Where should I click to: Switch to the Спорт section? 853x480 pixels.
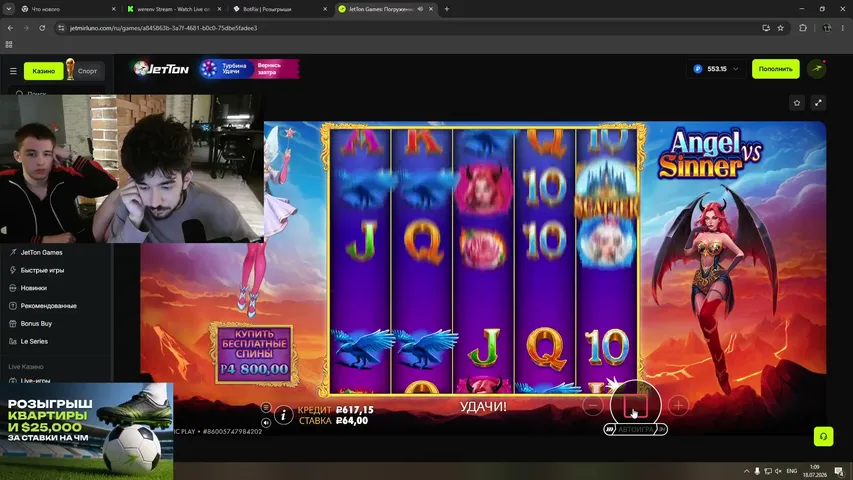coord(87,71)
